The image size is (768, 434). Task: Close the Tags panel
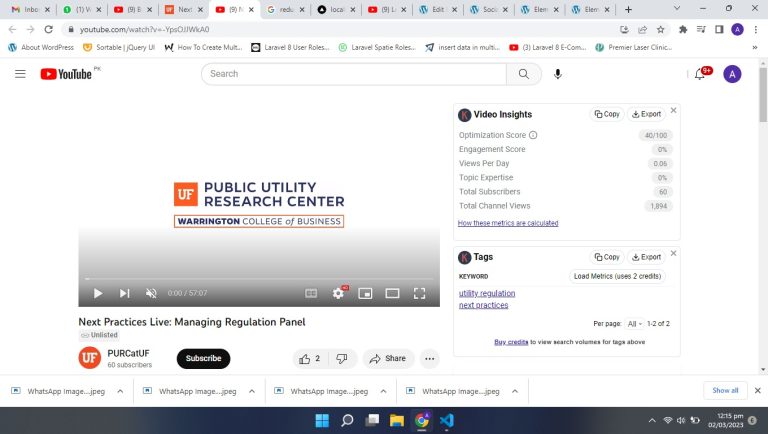[673, 253]
